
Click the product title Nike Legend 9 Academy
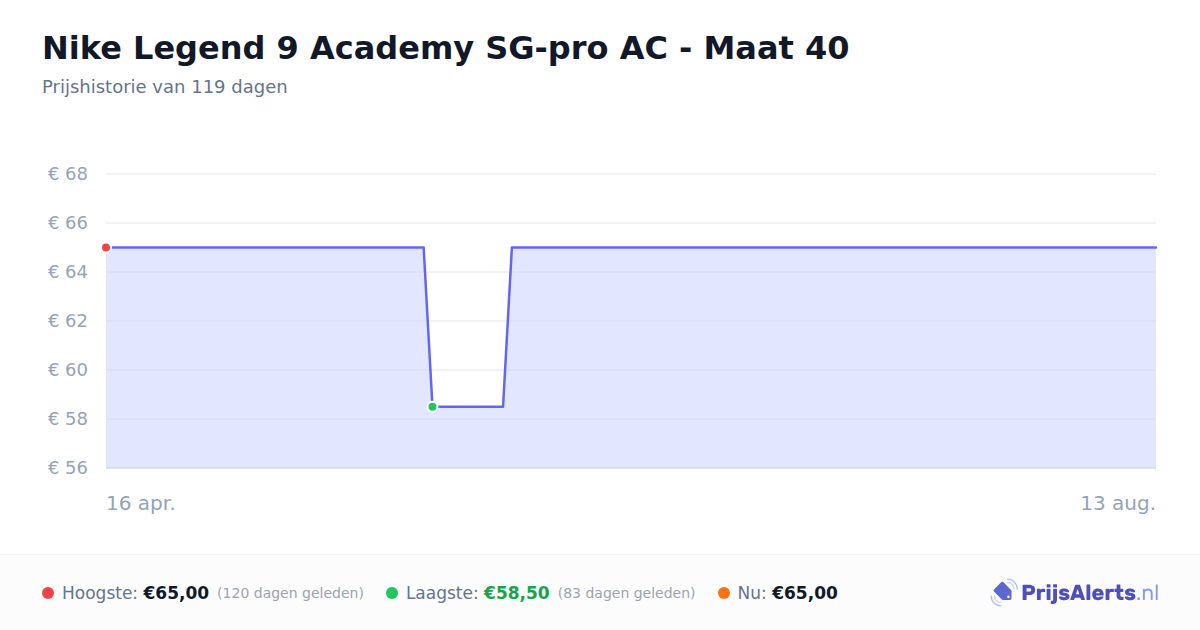446,48
